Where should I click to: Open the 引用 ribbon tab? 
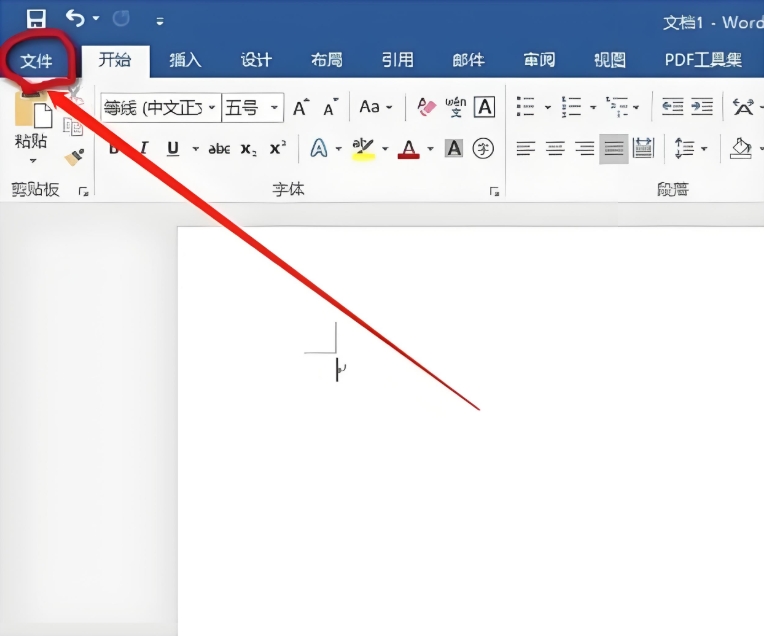click(x=398, y=60)
